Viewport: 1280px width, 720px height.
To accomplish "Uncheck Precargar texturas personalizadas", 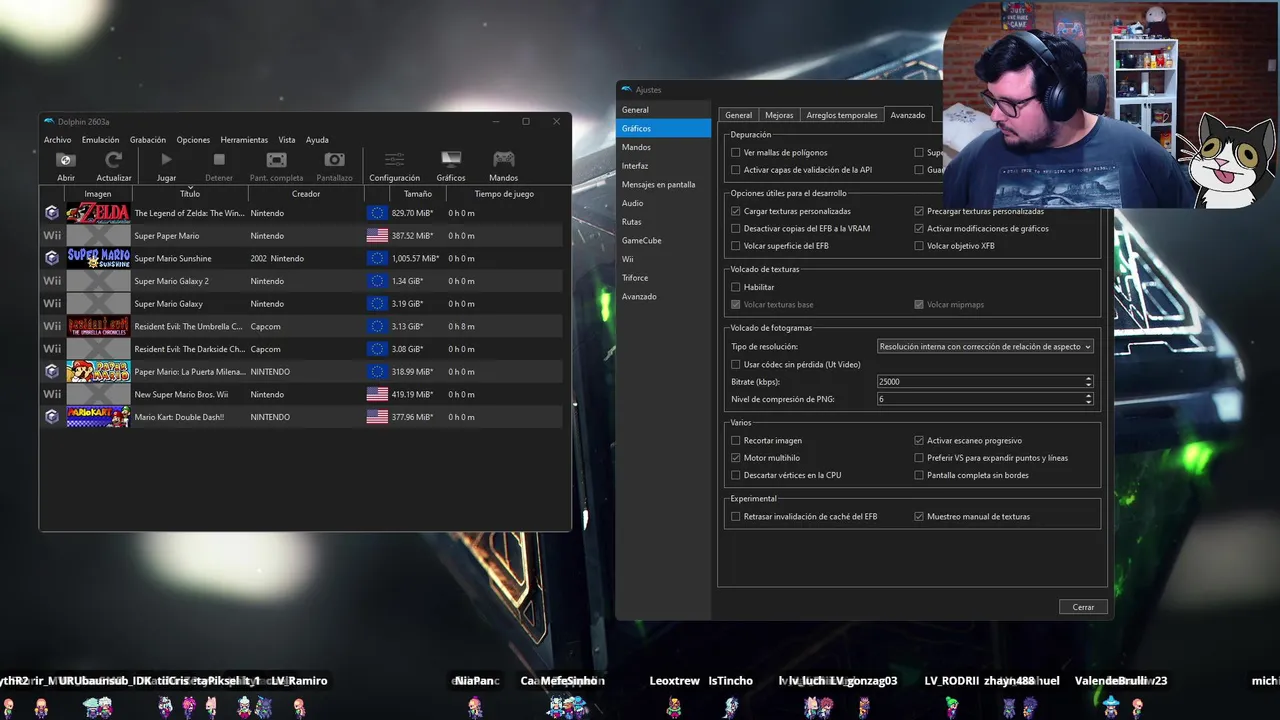I will click(x=919, y=211).
